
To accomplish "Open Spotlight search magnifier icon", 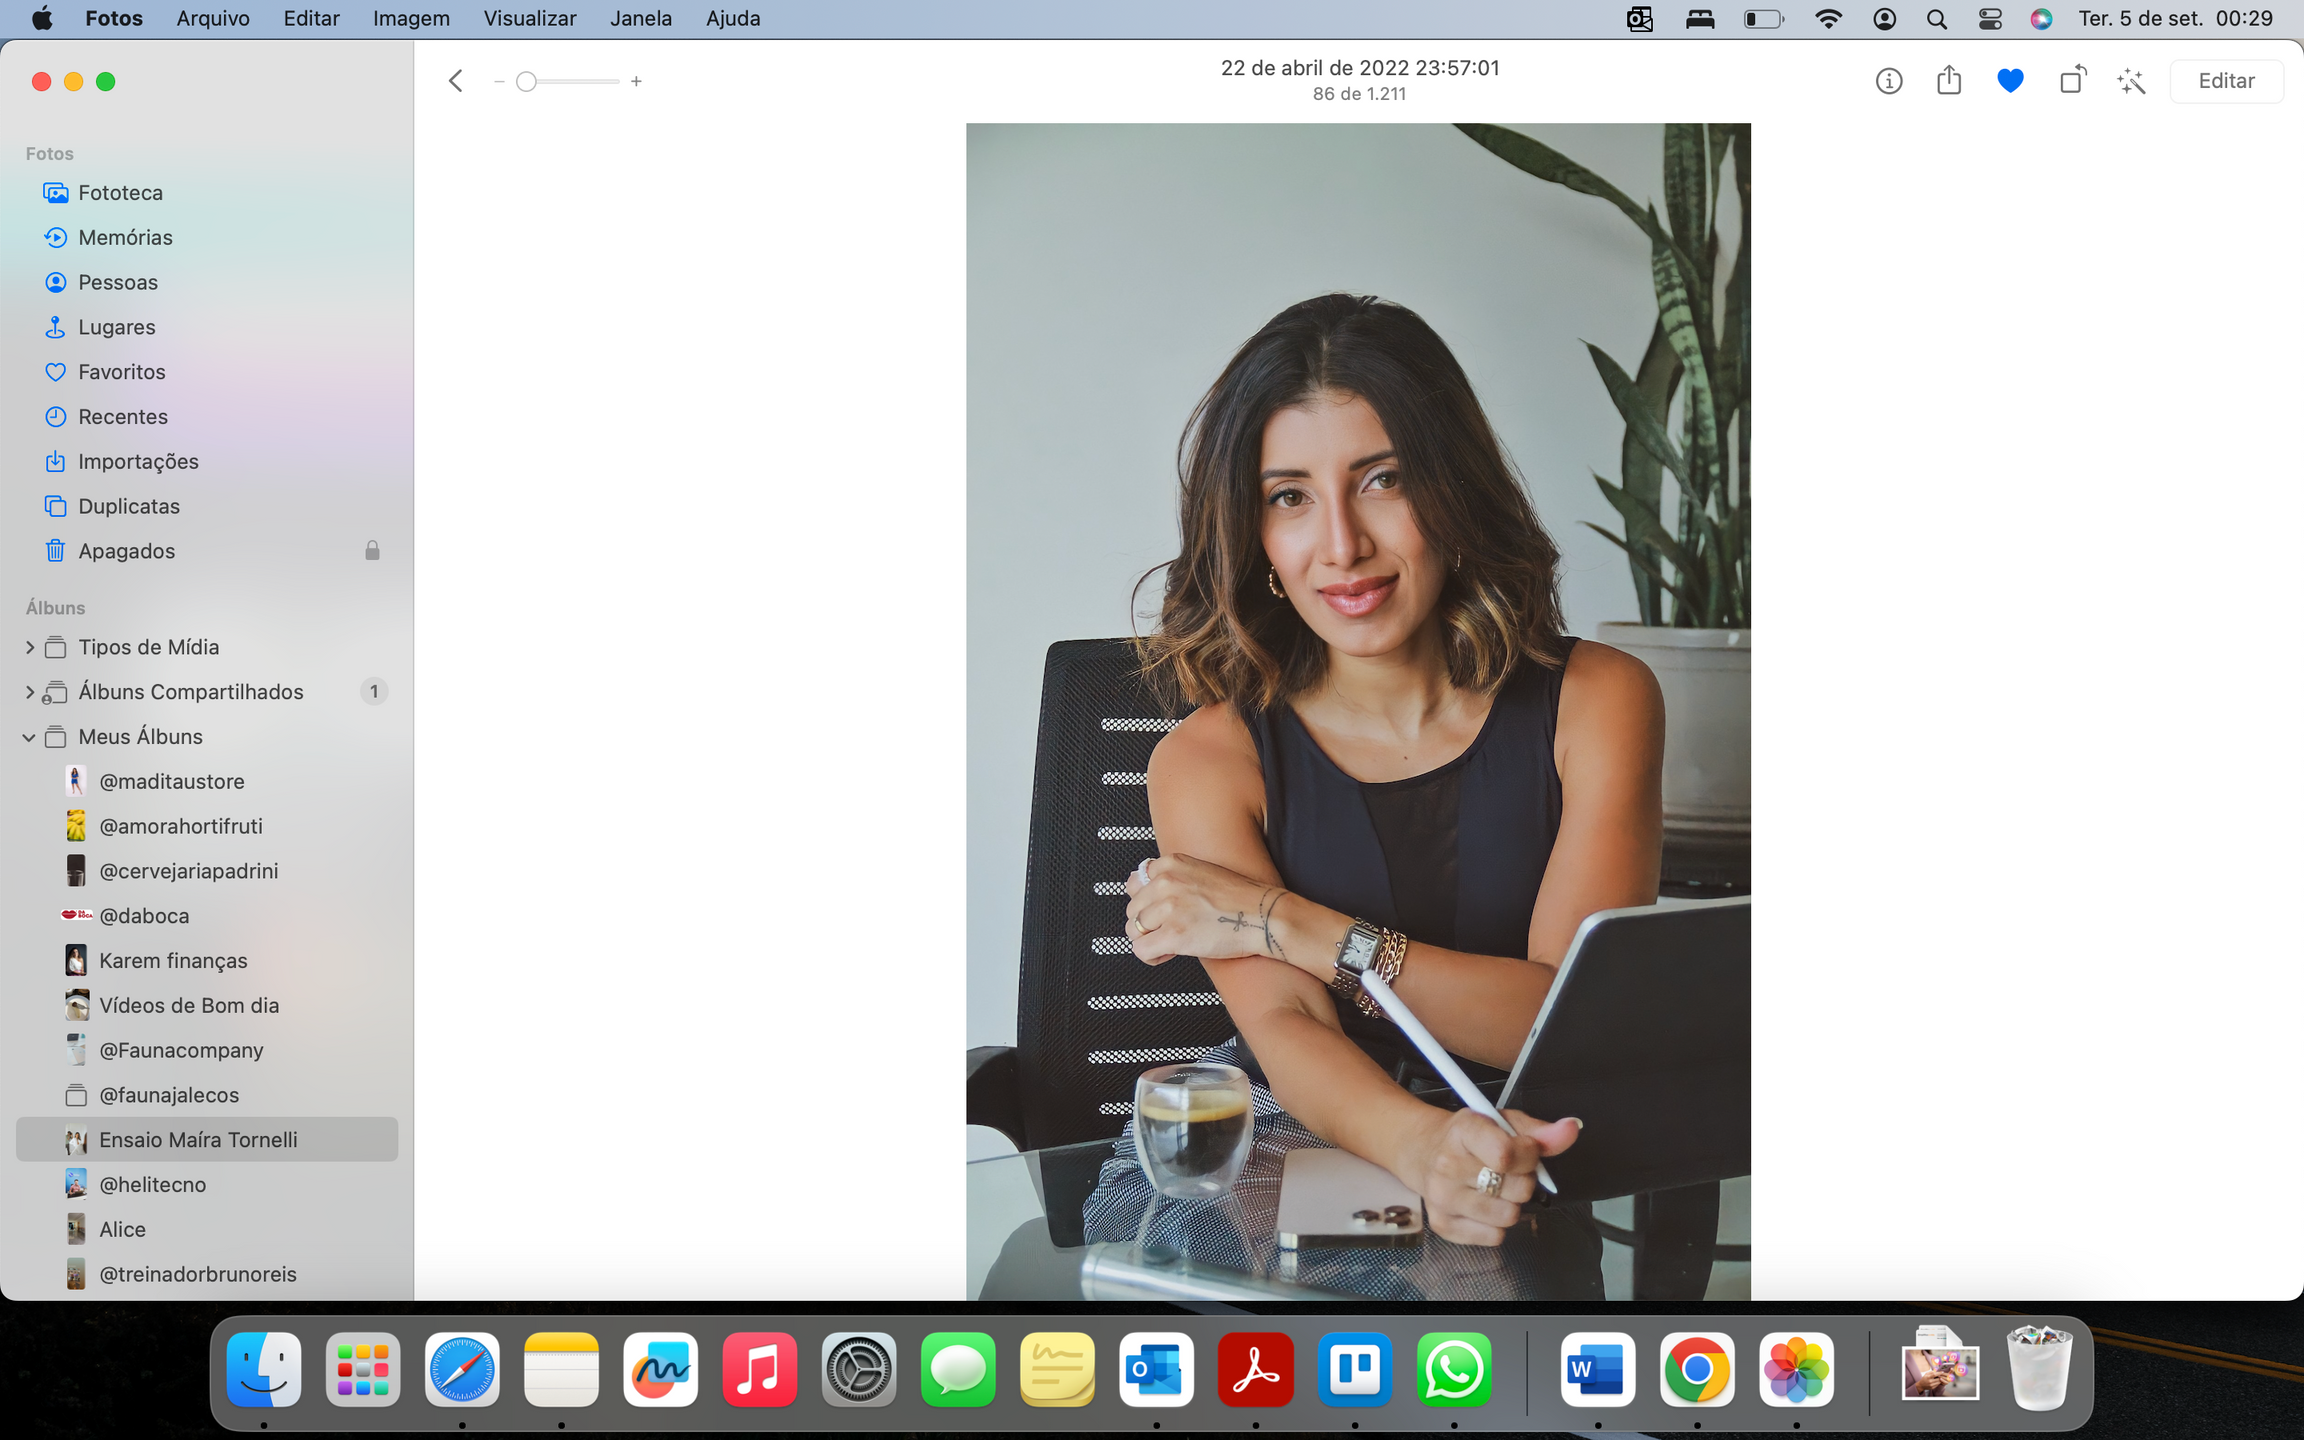I will (1936, 18).
